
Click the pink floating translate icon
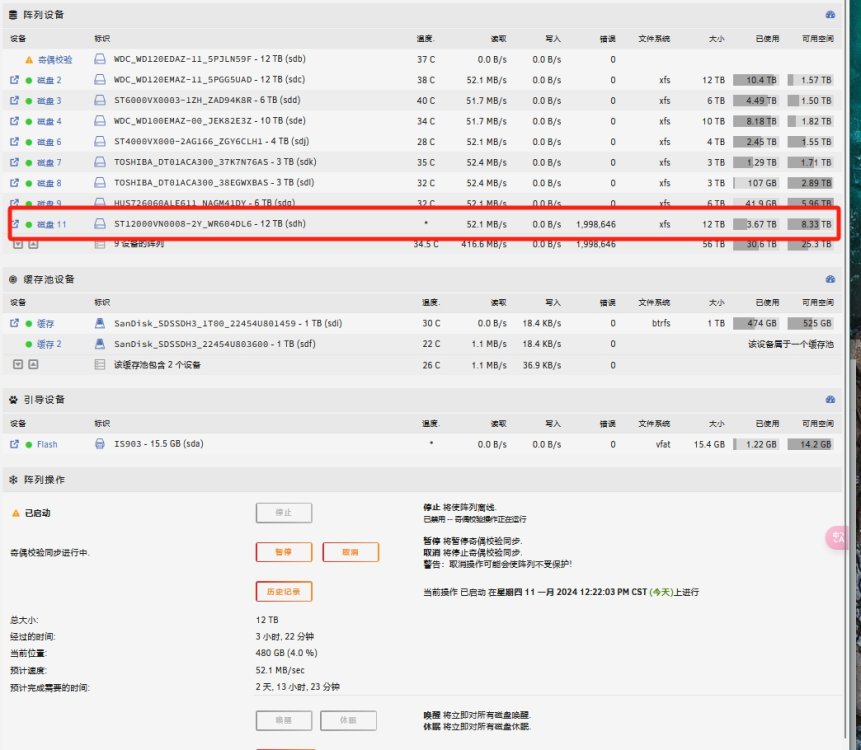(838, 538)
